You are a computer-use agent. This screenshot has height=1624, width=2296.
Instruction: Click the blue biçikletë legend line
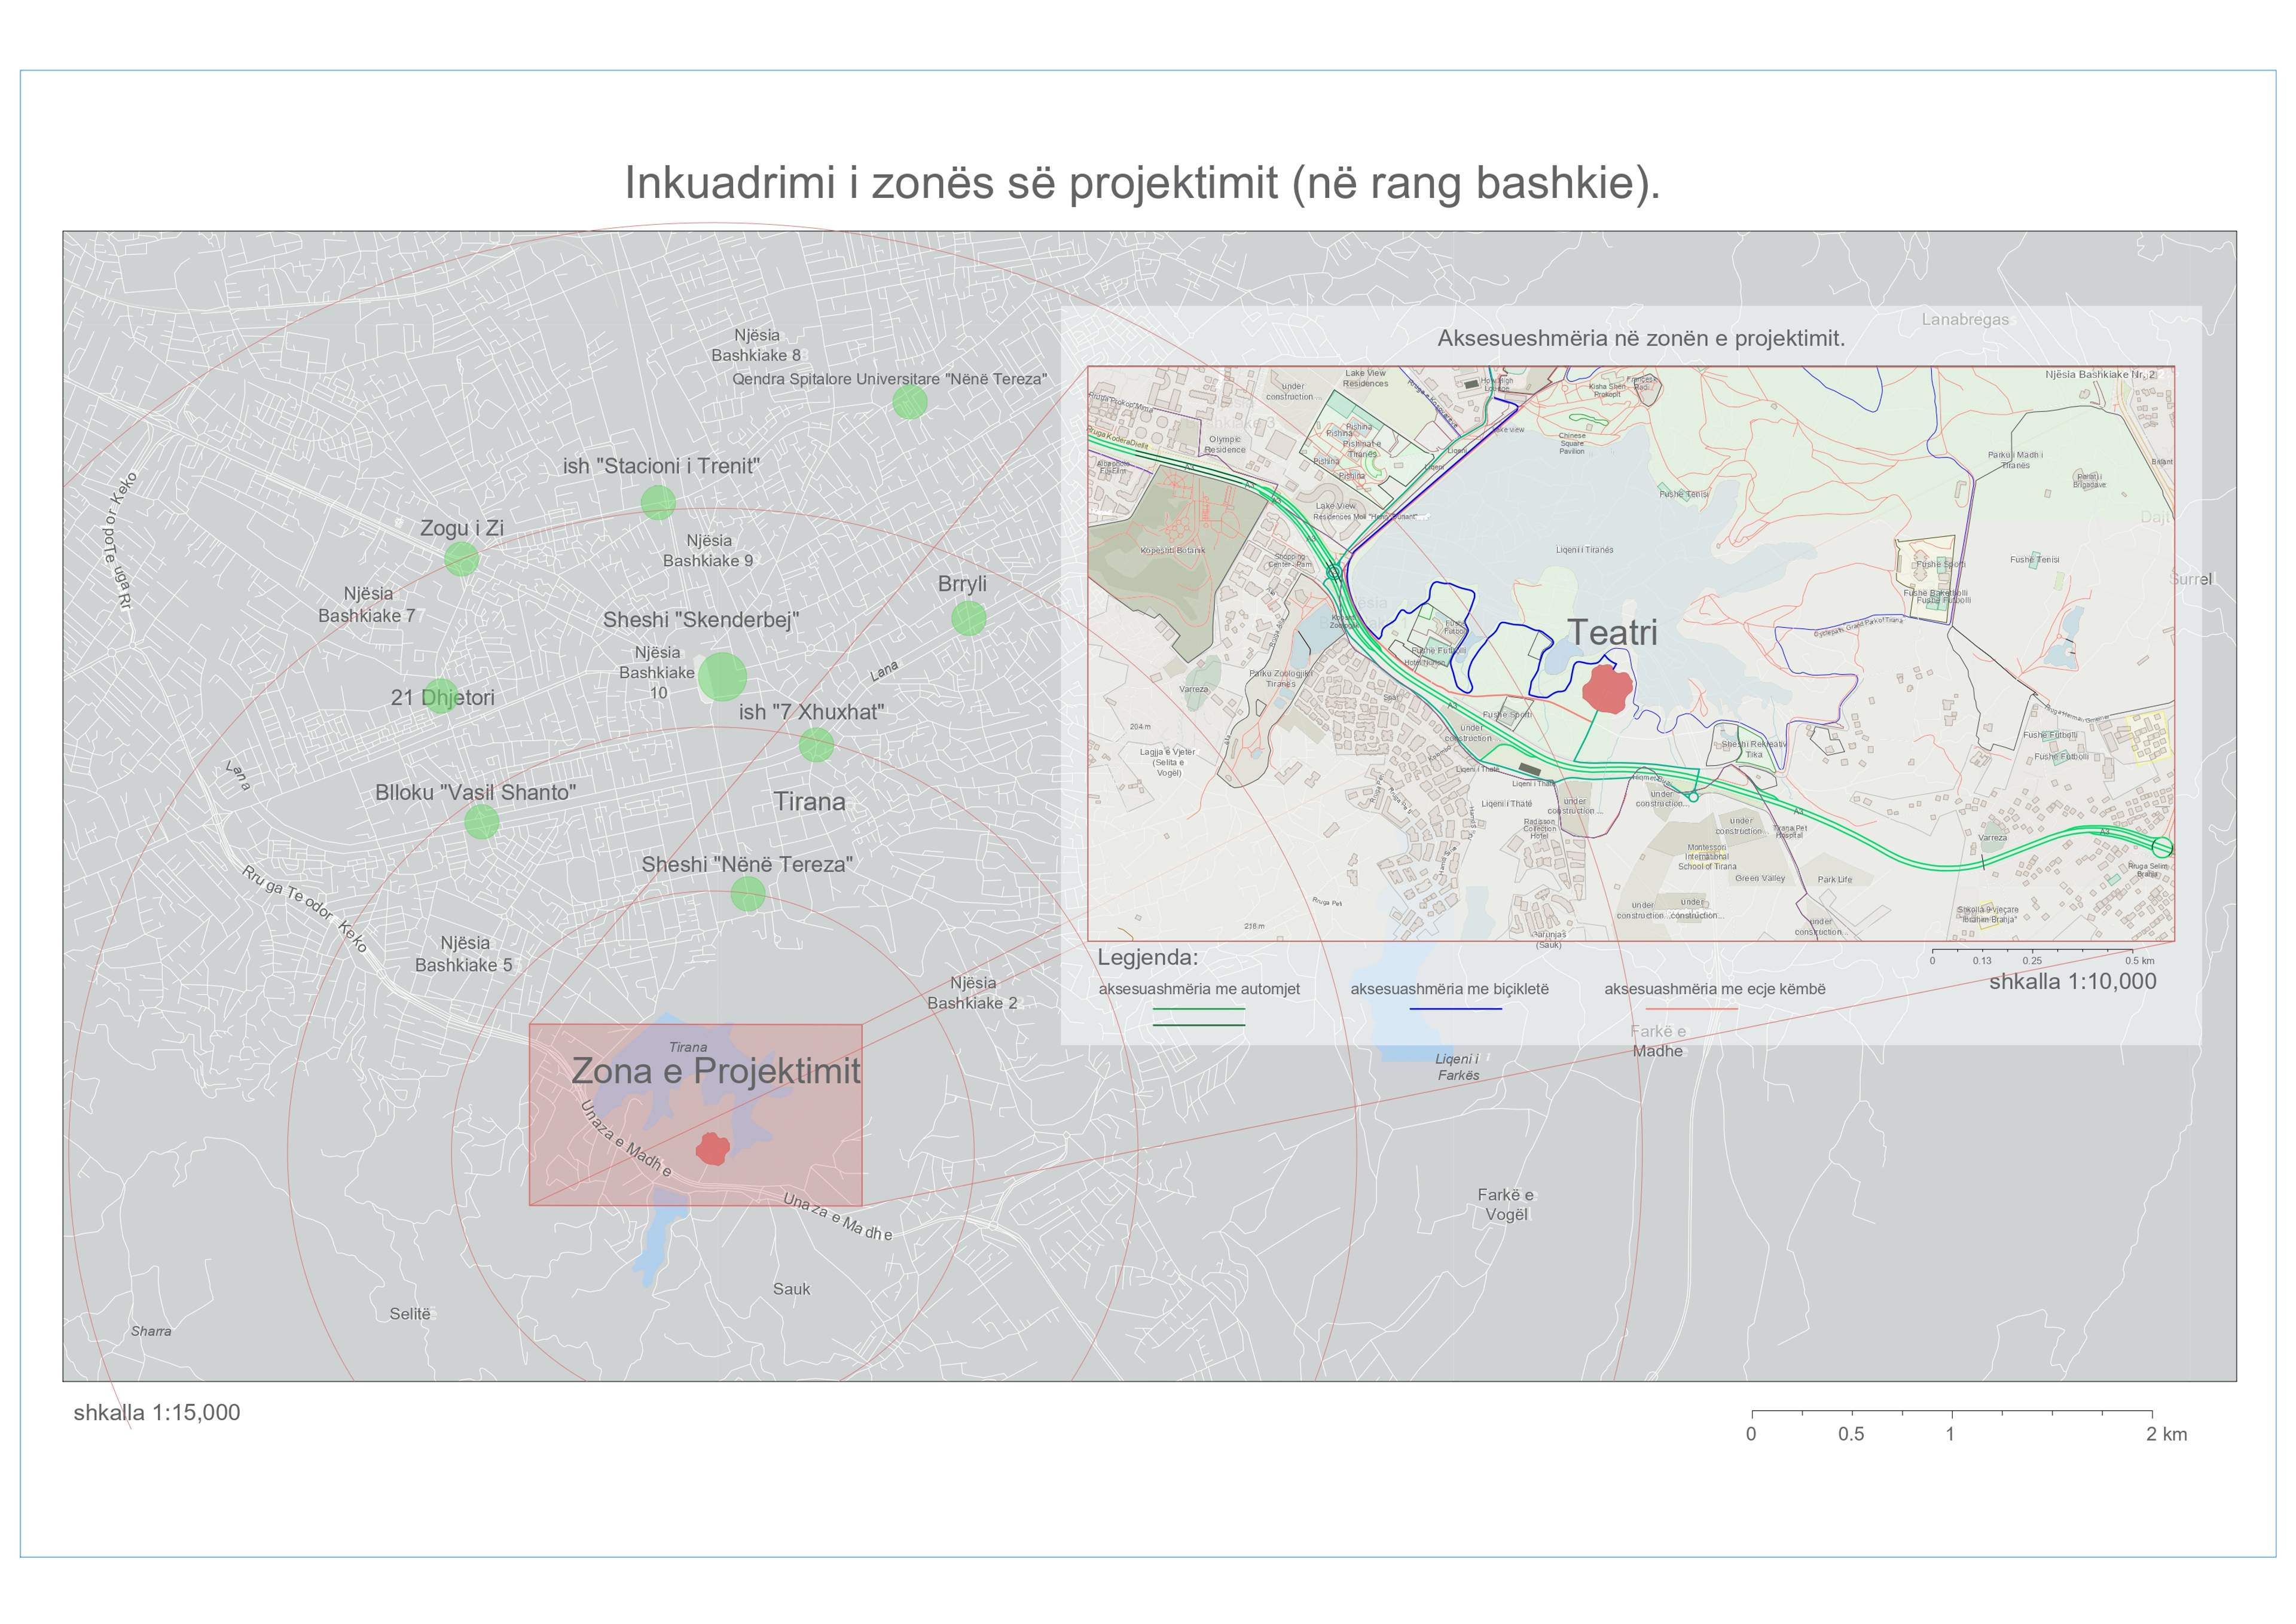point(1456,1009)
